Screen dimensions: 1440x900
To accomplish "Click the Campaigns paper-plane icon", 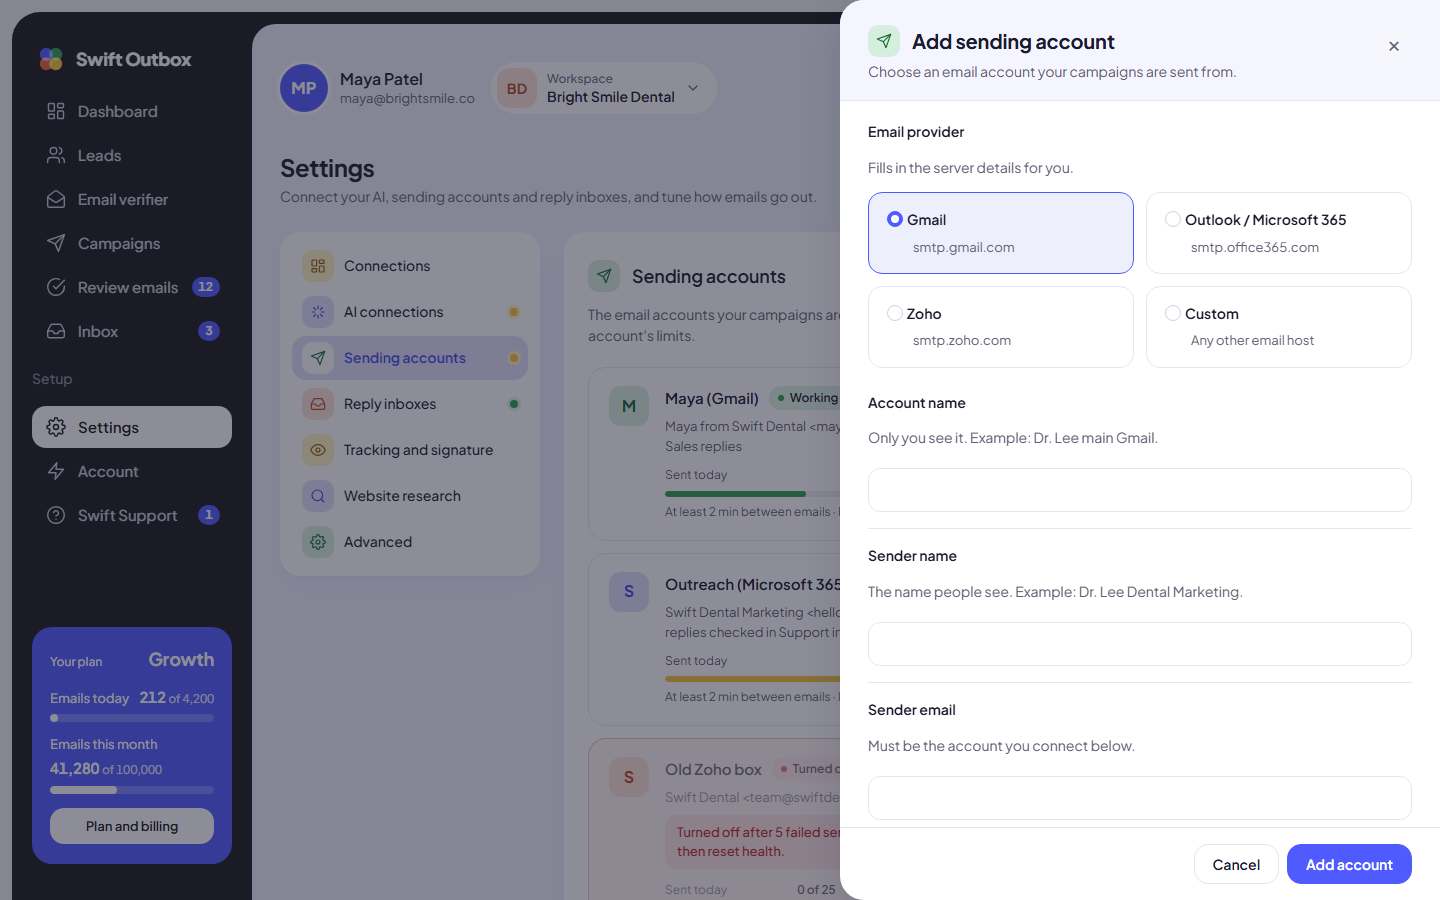I will [56, 243].
